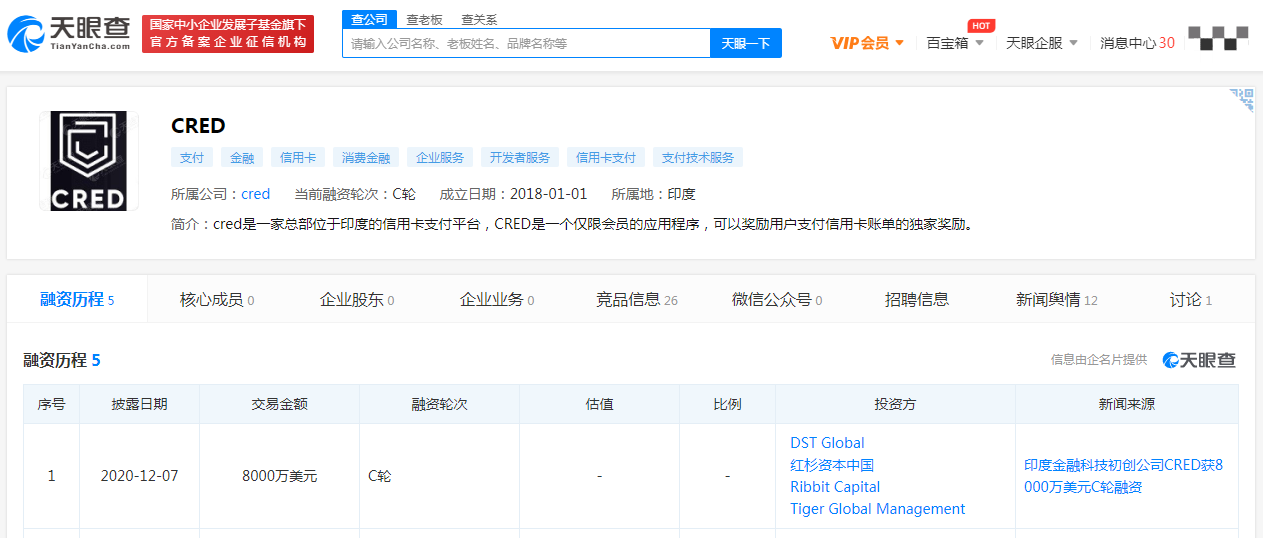Click the 8000万美元 amount cell

coord(279,476)
